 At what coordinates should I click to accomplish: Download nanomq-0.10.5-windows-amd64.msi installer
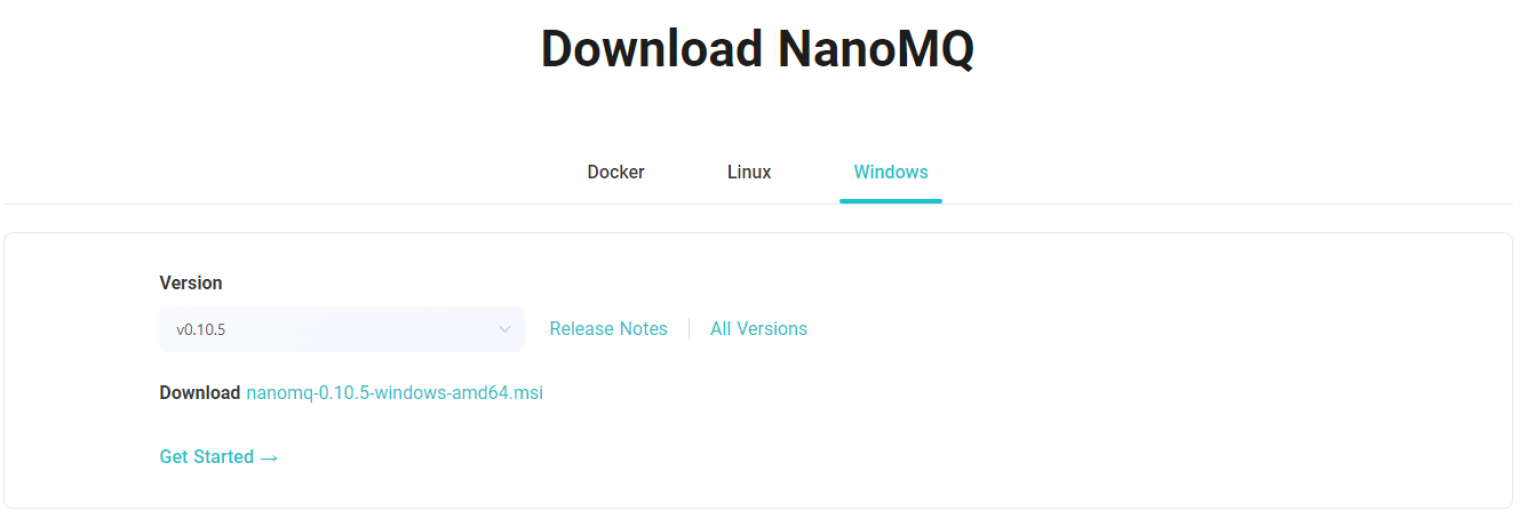coord(394,393)
